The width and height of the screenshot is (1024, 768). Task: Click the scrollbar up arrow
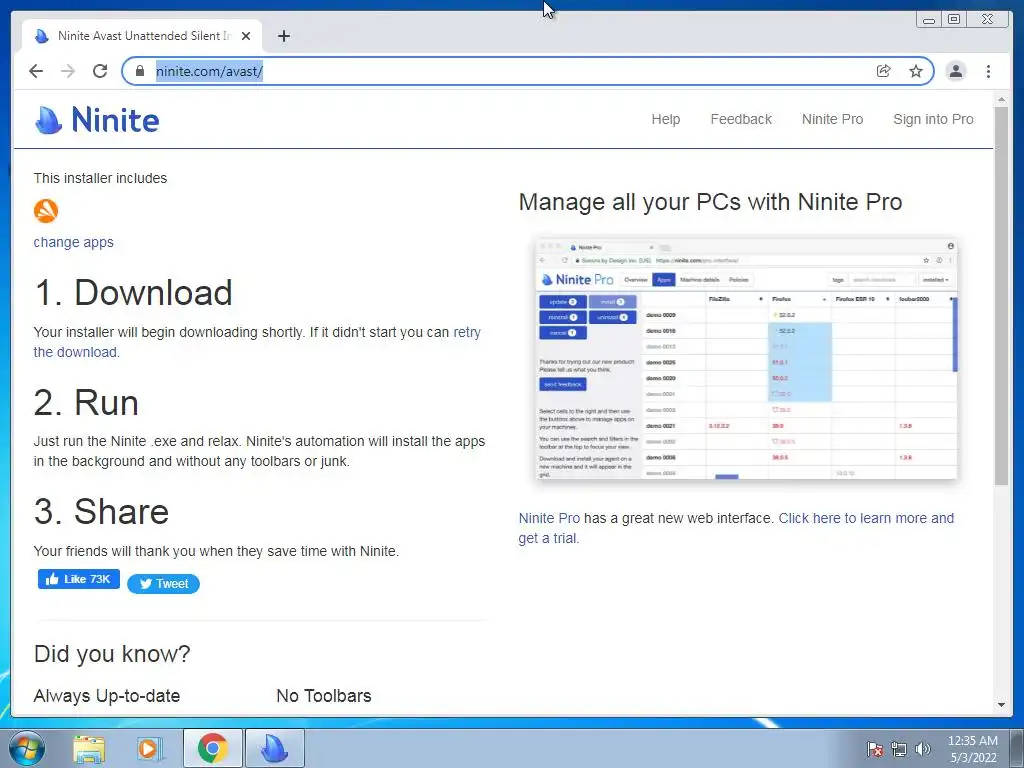click(x=1001, y=100)
